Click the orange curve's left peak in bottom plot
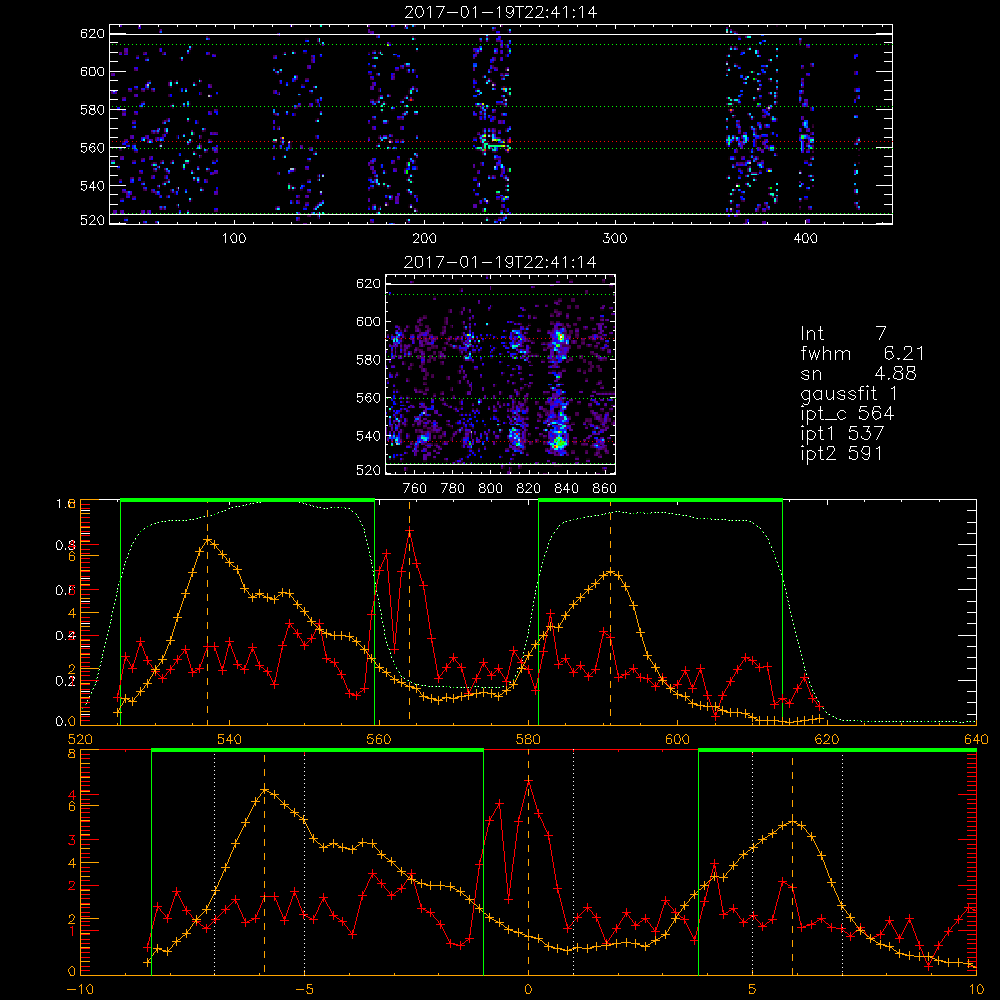 tap(265, 790)
